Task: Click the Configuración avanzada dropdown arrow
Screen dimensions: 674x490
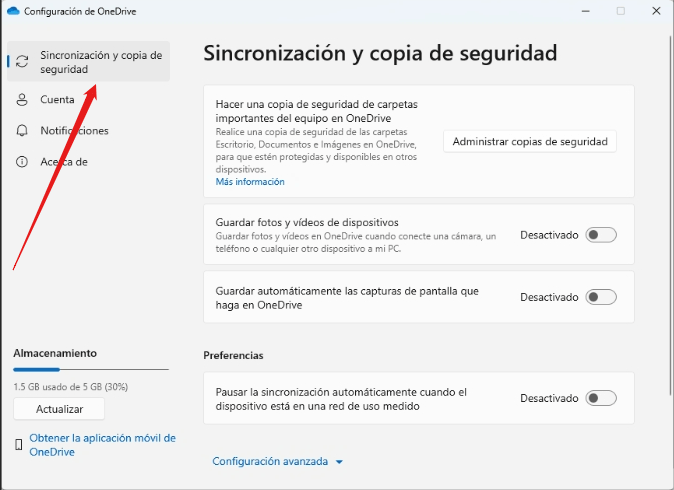Action: click(x=339, y=462)
